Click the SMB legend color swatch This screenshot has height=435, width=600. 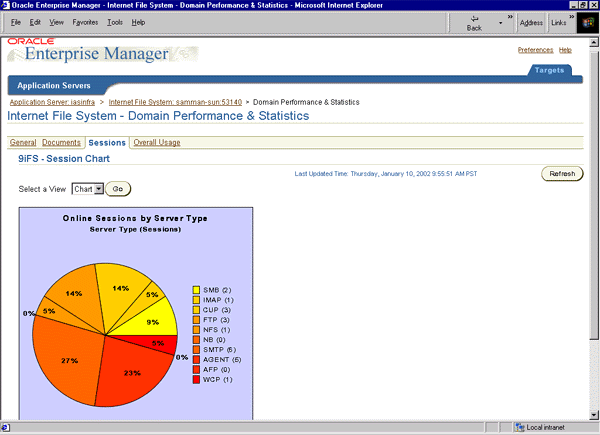pos(196,290)
